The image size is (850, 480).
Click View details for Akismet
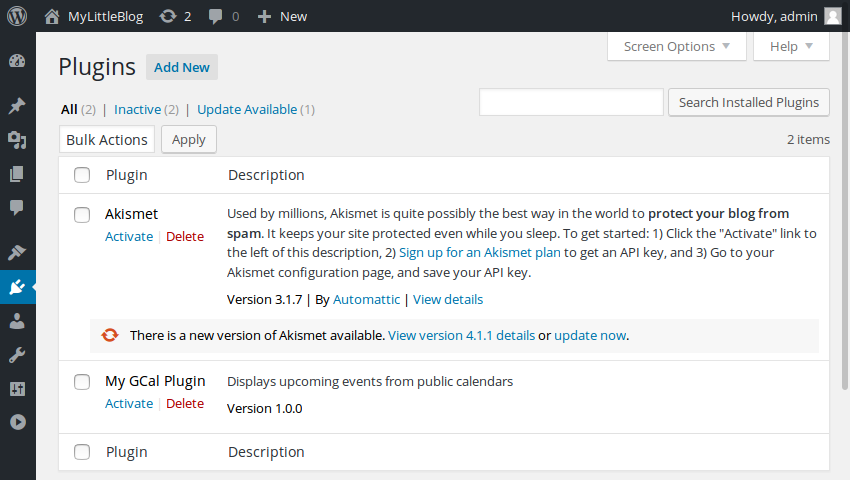coord(448,299)
